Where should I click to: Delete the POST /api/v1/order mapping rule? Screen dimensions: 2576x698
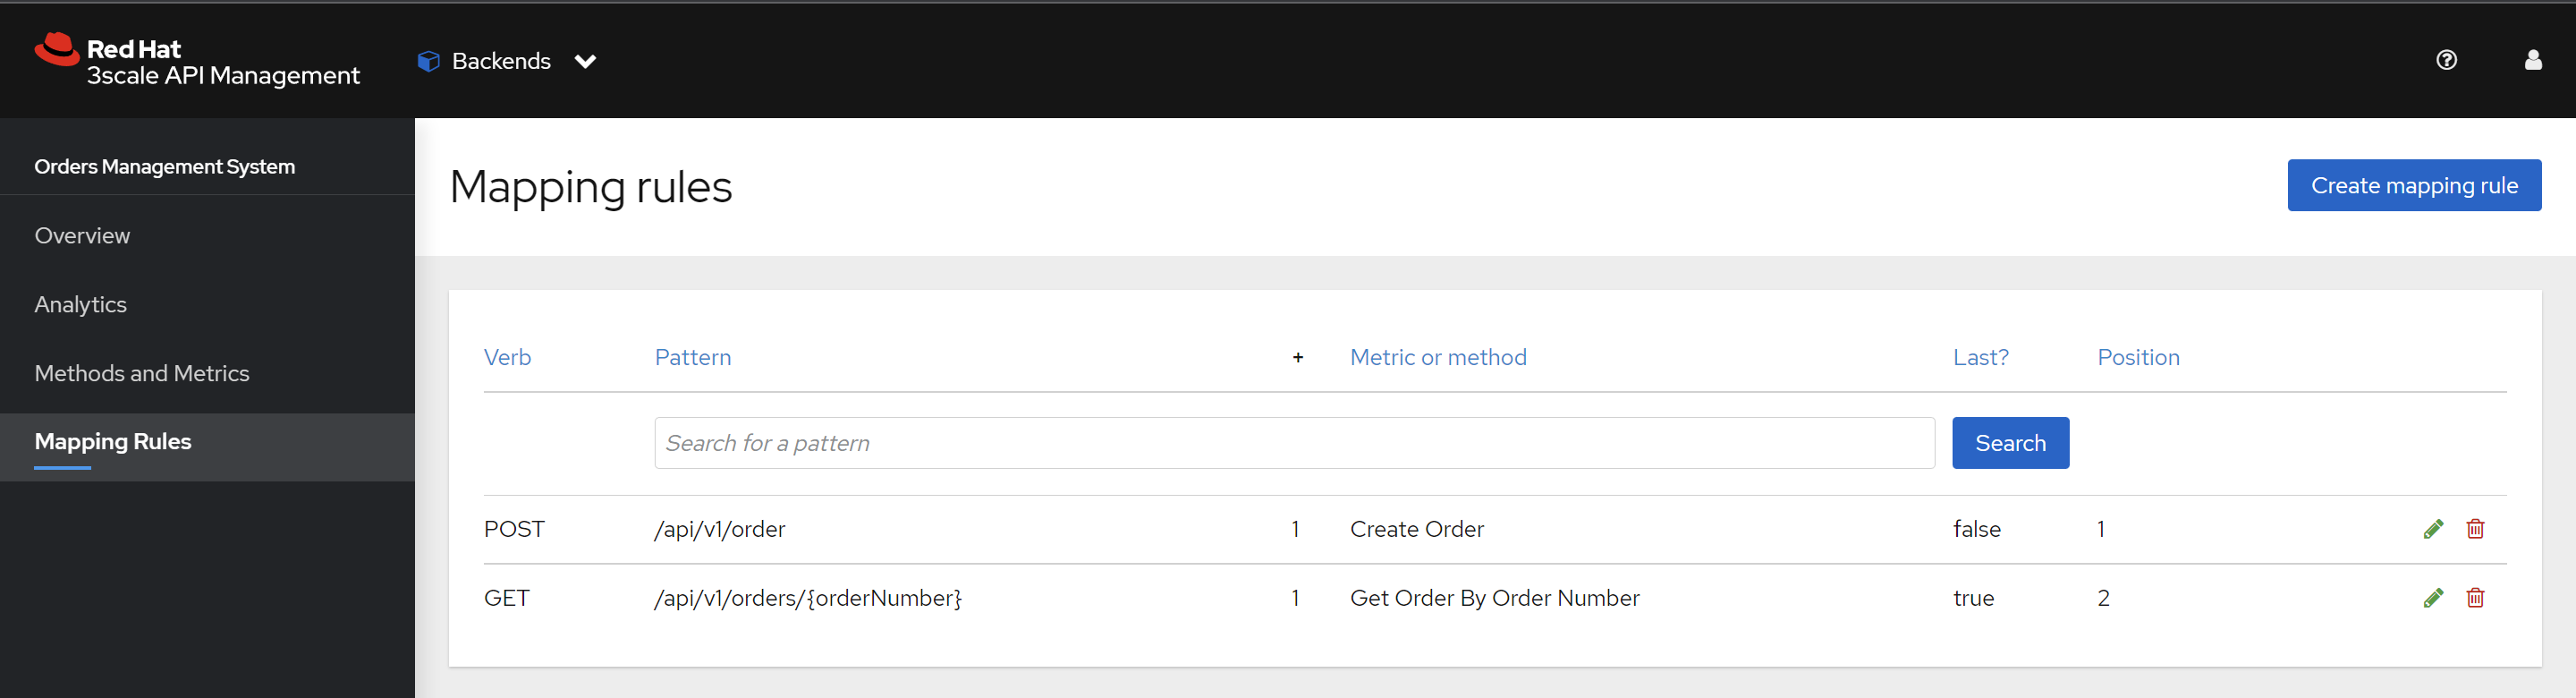(x=2475, y=529)
